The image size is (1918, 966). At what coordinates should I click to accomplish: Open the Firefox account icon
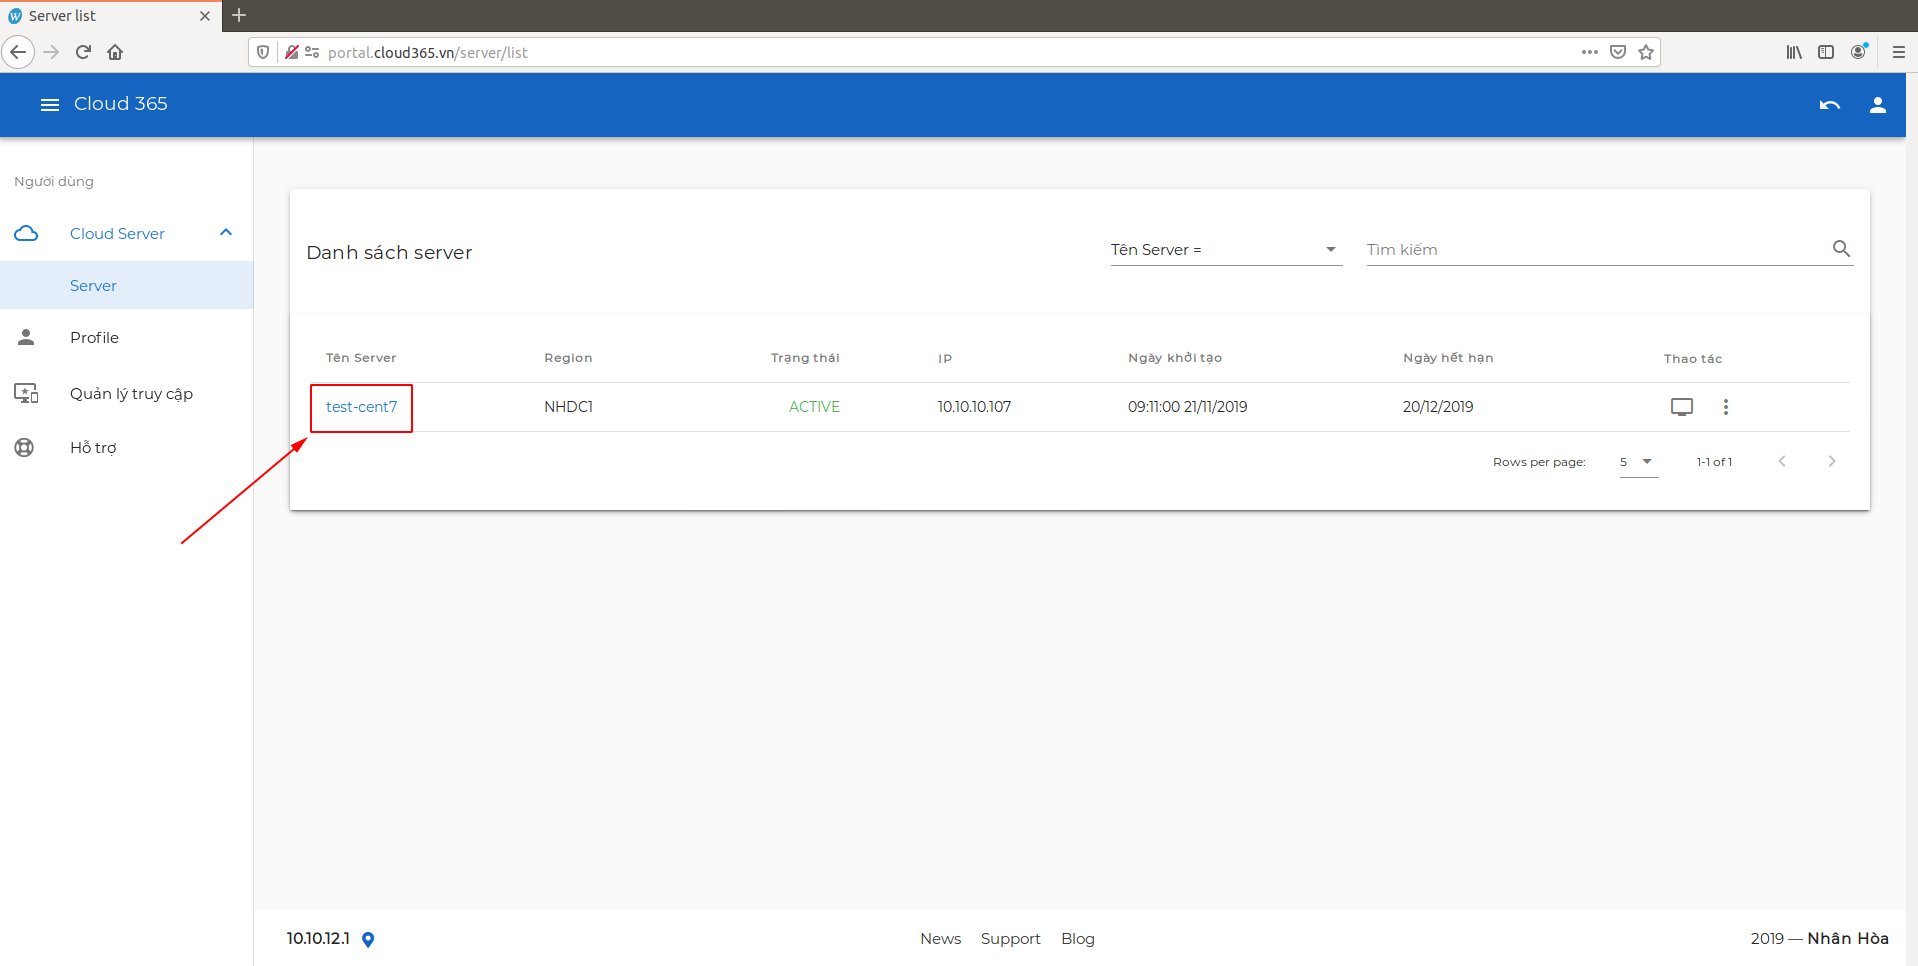tap(1858, 52)
